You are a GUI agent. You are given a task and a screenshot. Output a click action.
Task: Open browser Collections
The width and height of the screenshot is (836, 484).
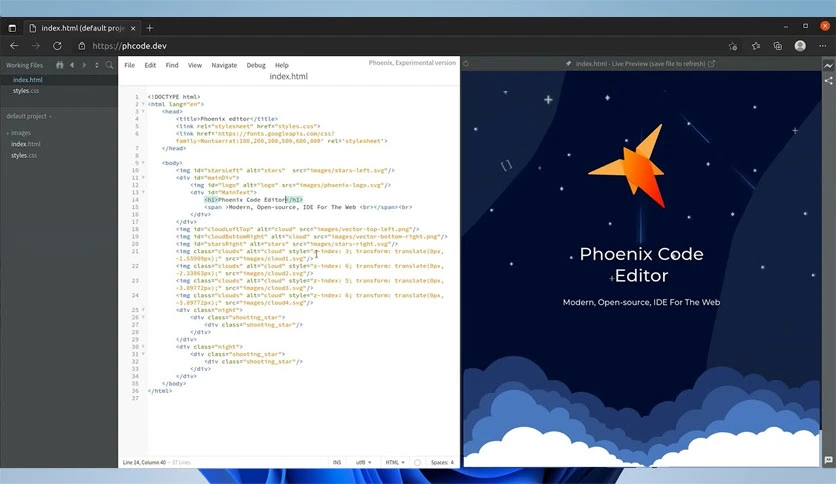778,46
